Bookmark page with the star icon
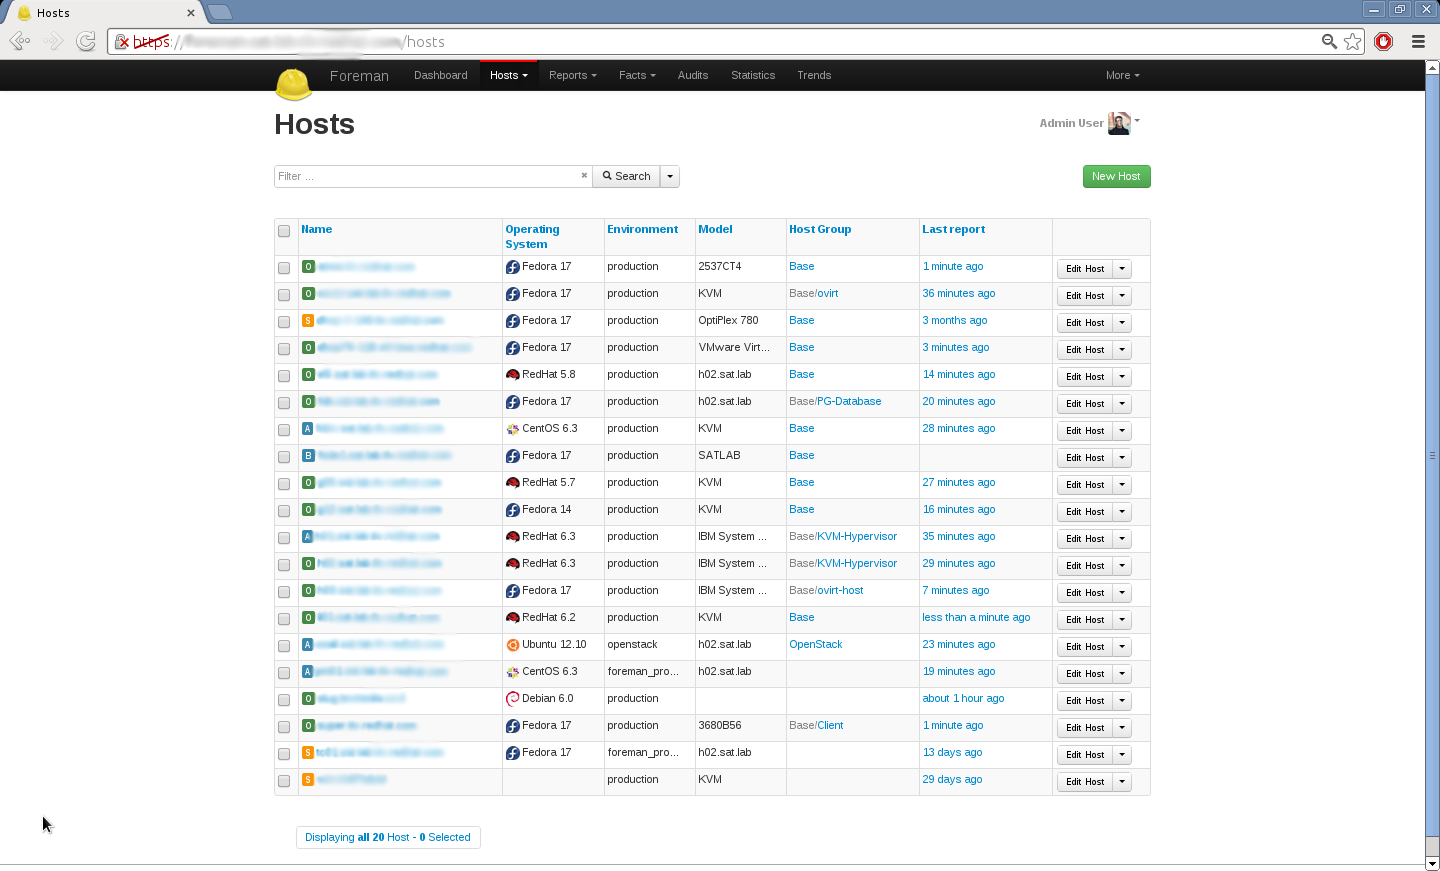 (x=1353, y=41)
